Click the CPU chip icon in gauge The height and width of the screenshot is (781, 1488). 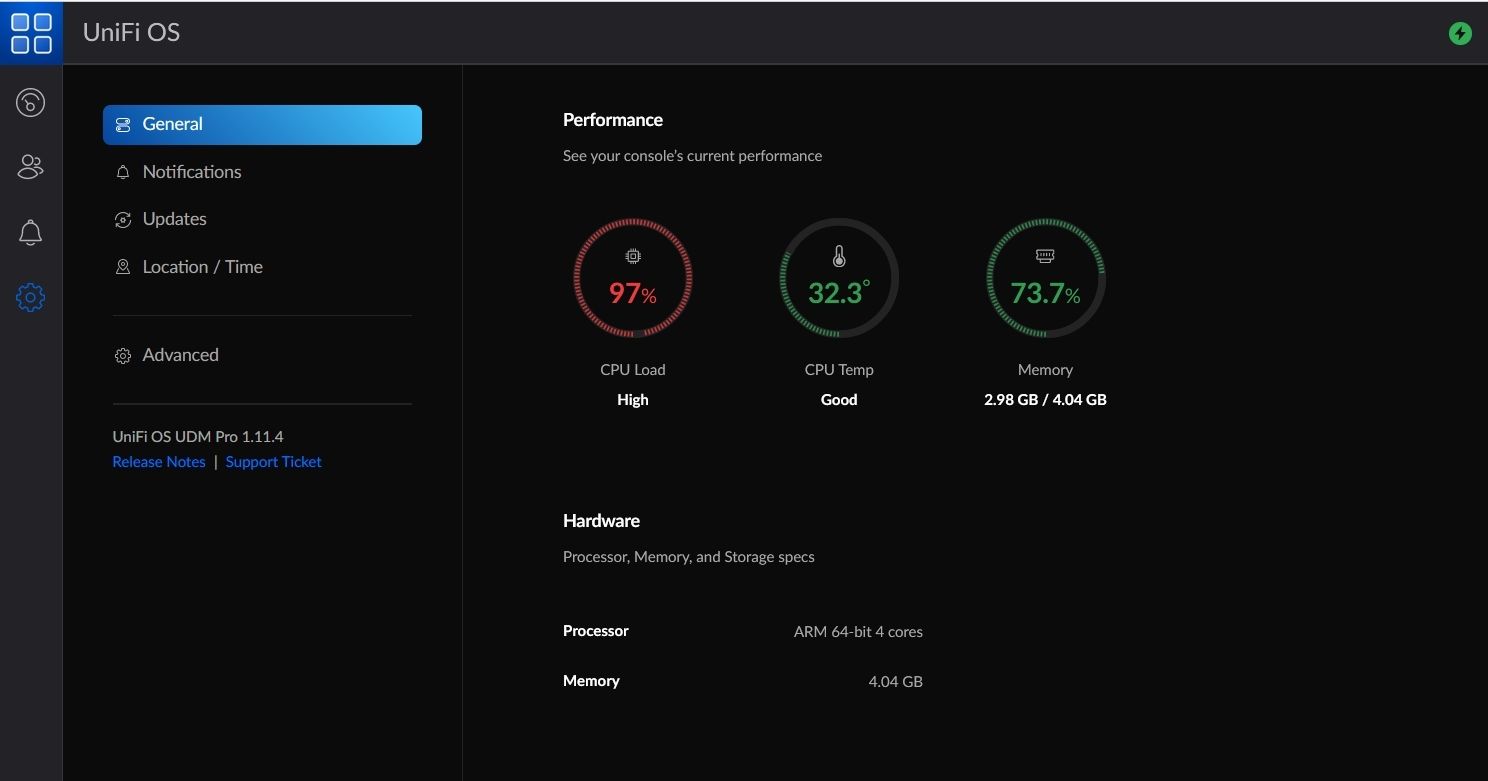(x=633, y=257)
